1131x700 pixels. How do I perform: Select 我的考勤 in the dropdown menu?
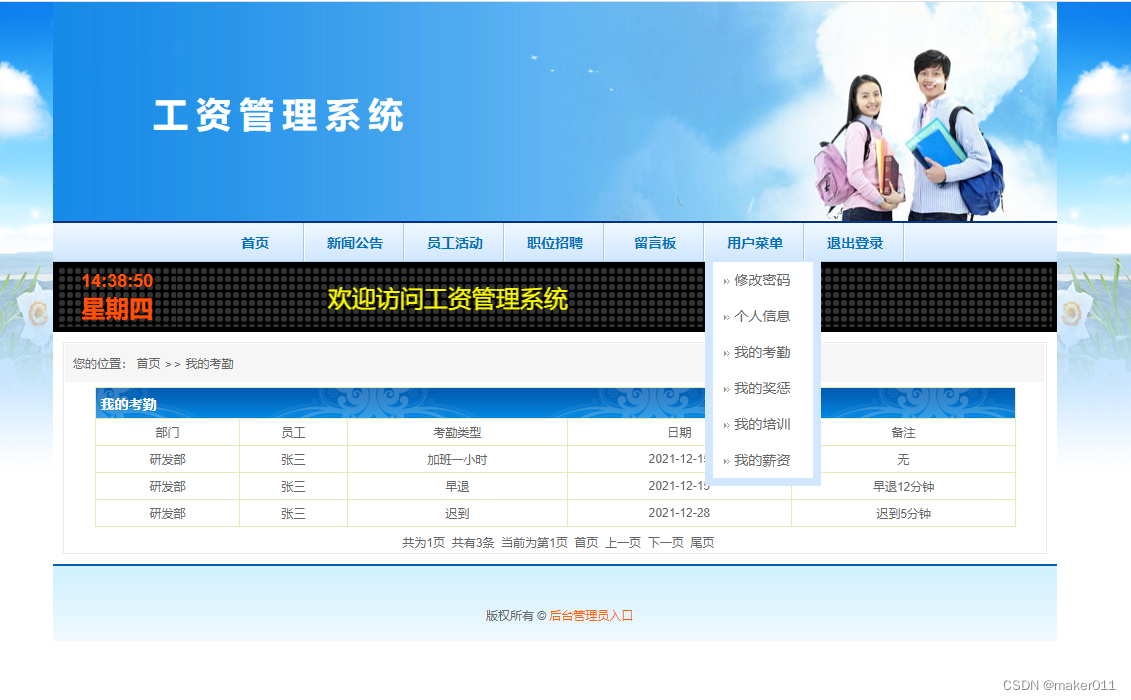pos(762,352)
